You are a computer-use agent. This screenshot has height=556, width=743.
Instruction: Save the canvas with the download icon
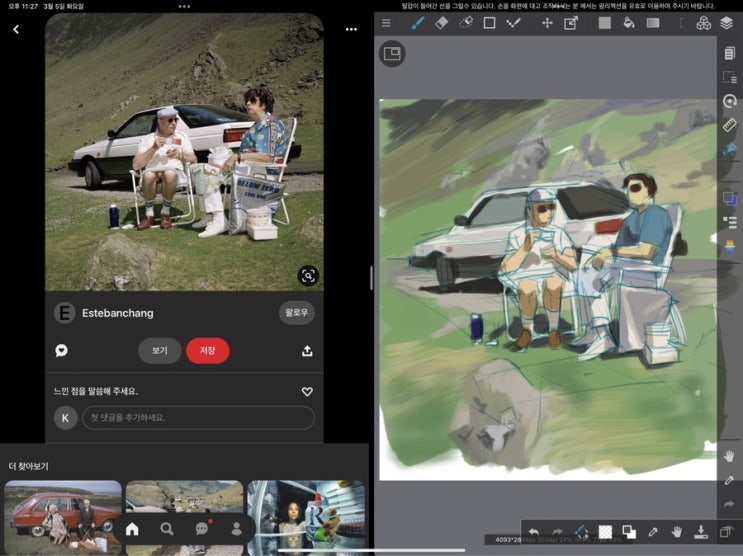tap(701, 531)
